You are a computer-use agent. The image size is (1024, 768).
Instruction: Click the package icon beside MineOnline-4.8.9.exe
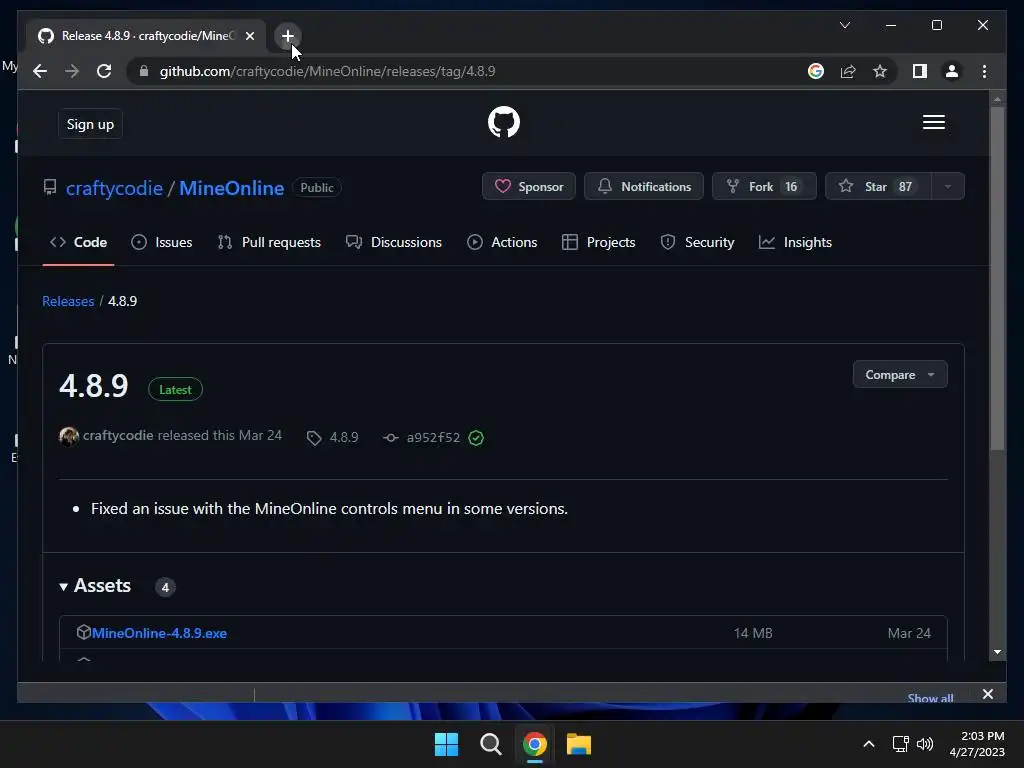(83, 632)
